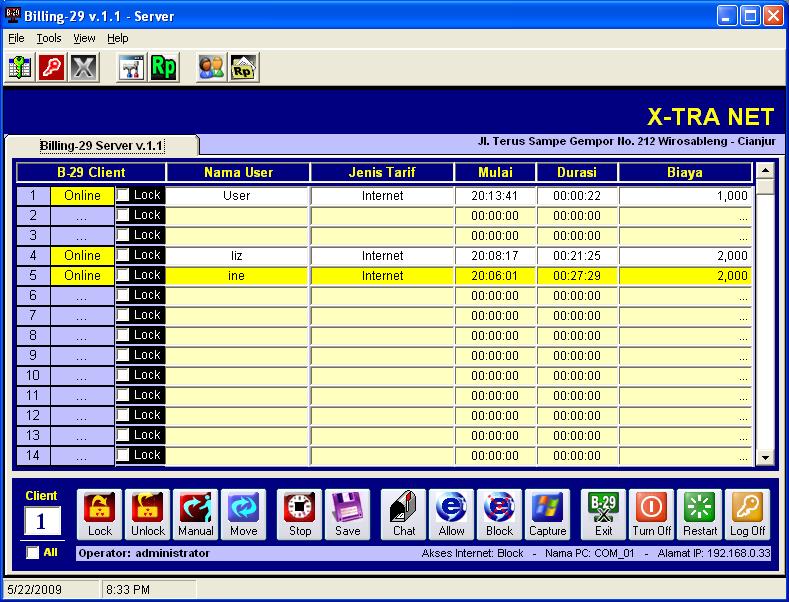
Task: Select client row number 10
Action: click(33, 375)
